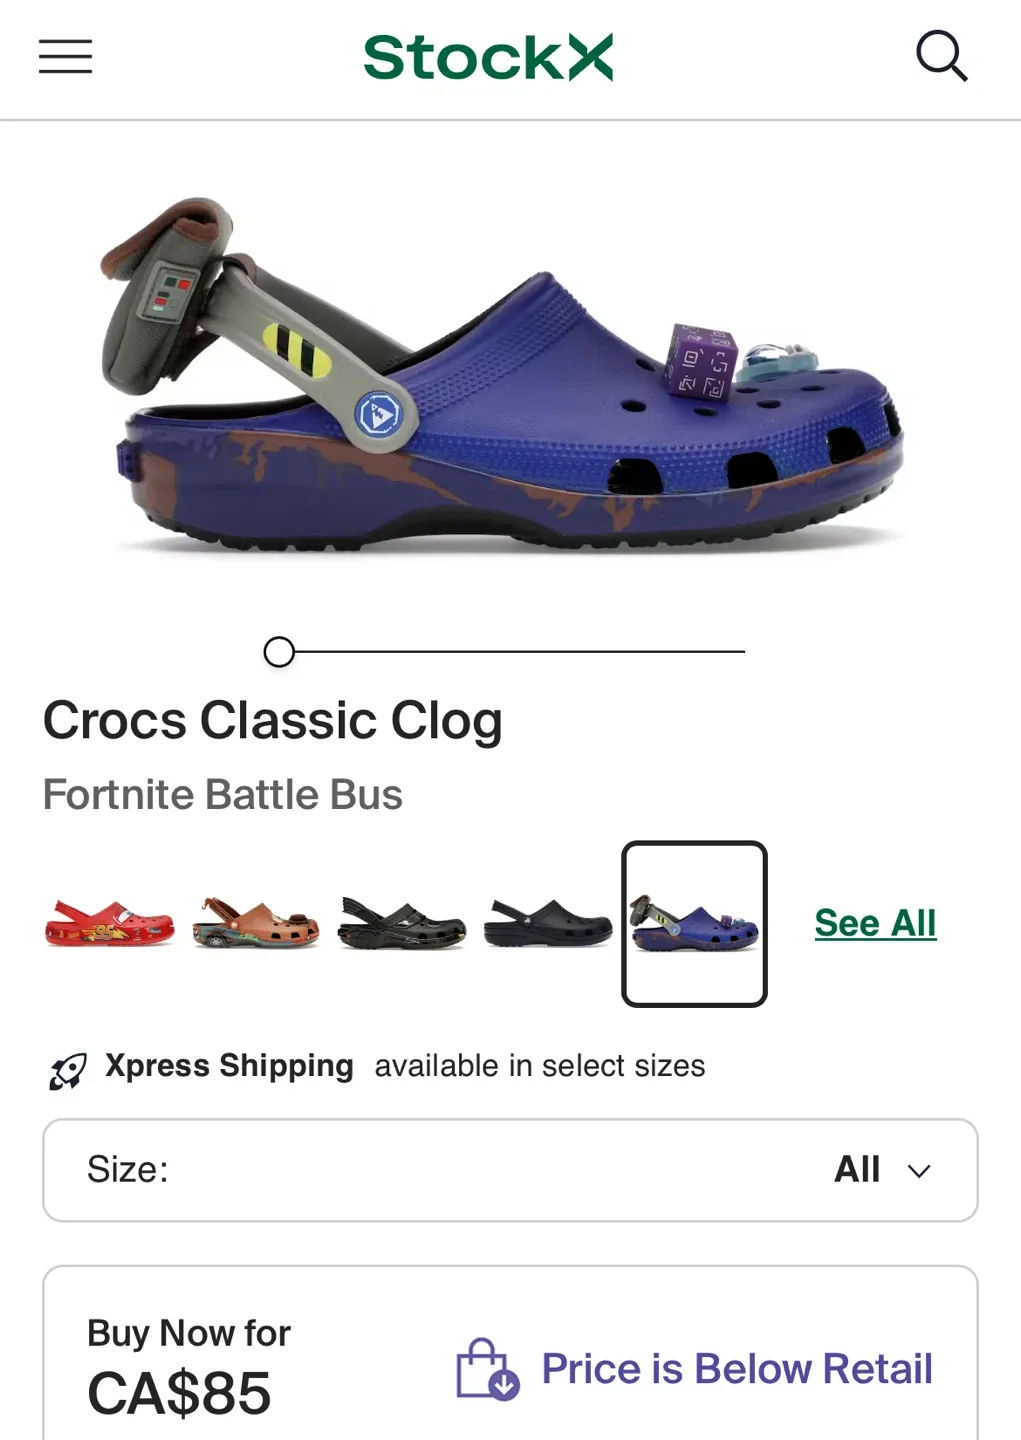Screen dimensions: 1021x1440
Task: Click the Xpress Shipping rocket icon
Action: [x=66, y=1070]
